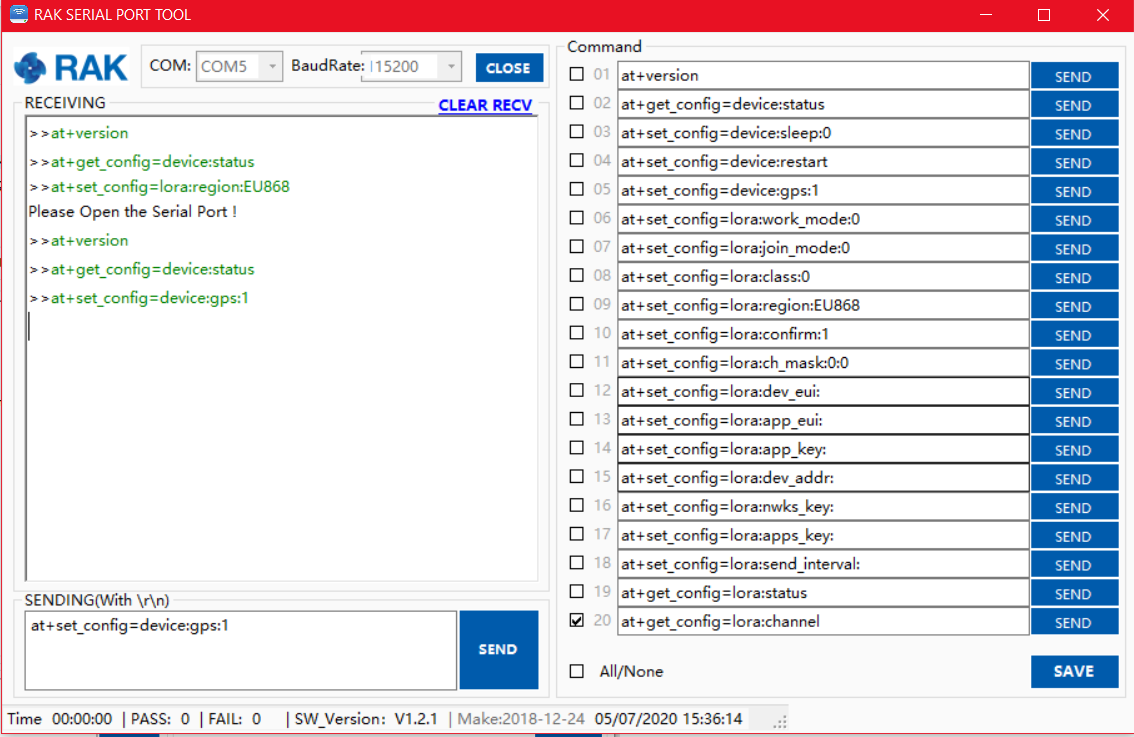This screenshot has height=737, width=1134.
Task: Maximize the RAK Serial Port Tool window
Action: 1043,15
